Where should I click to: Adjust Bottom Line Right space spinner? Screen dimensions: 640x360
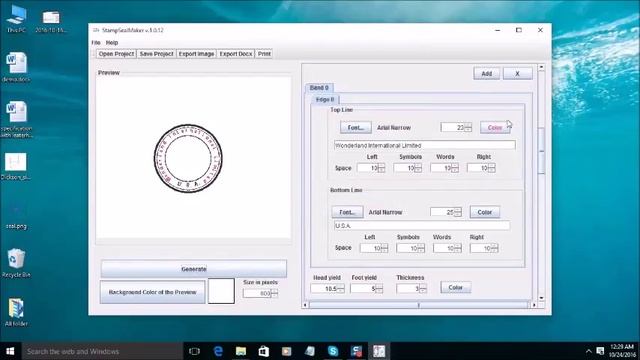484,248
